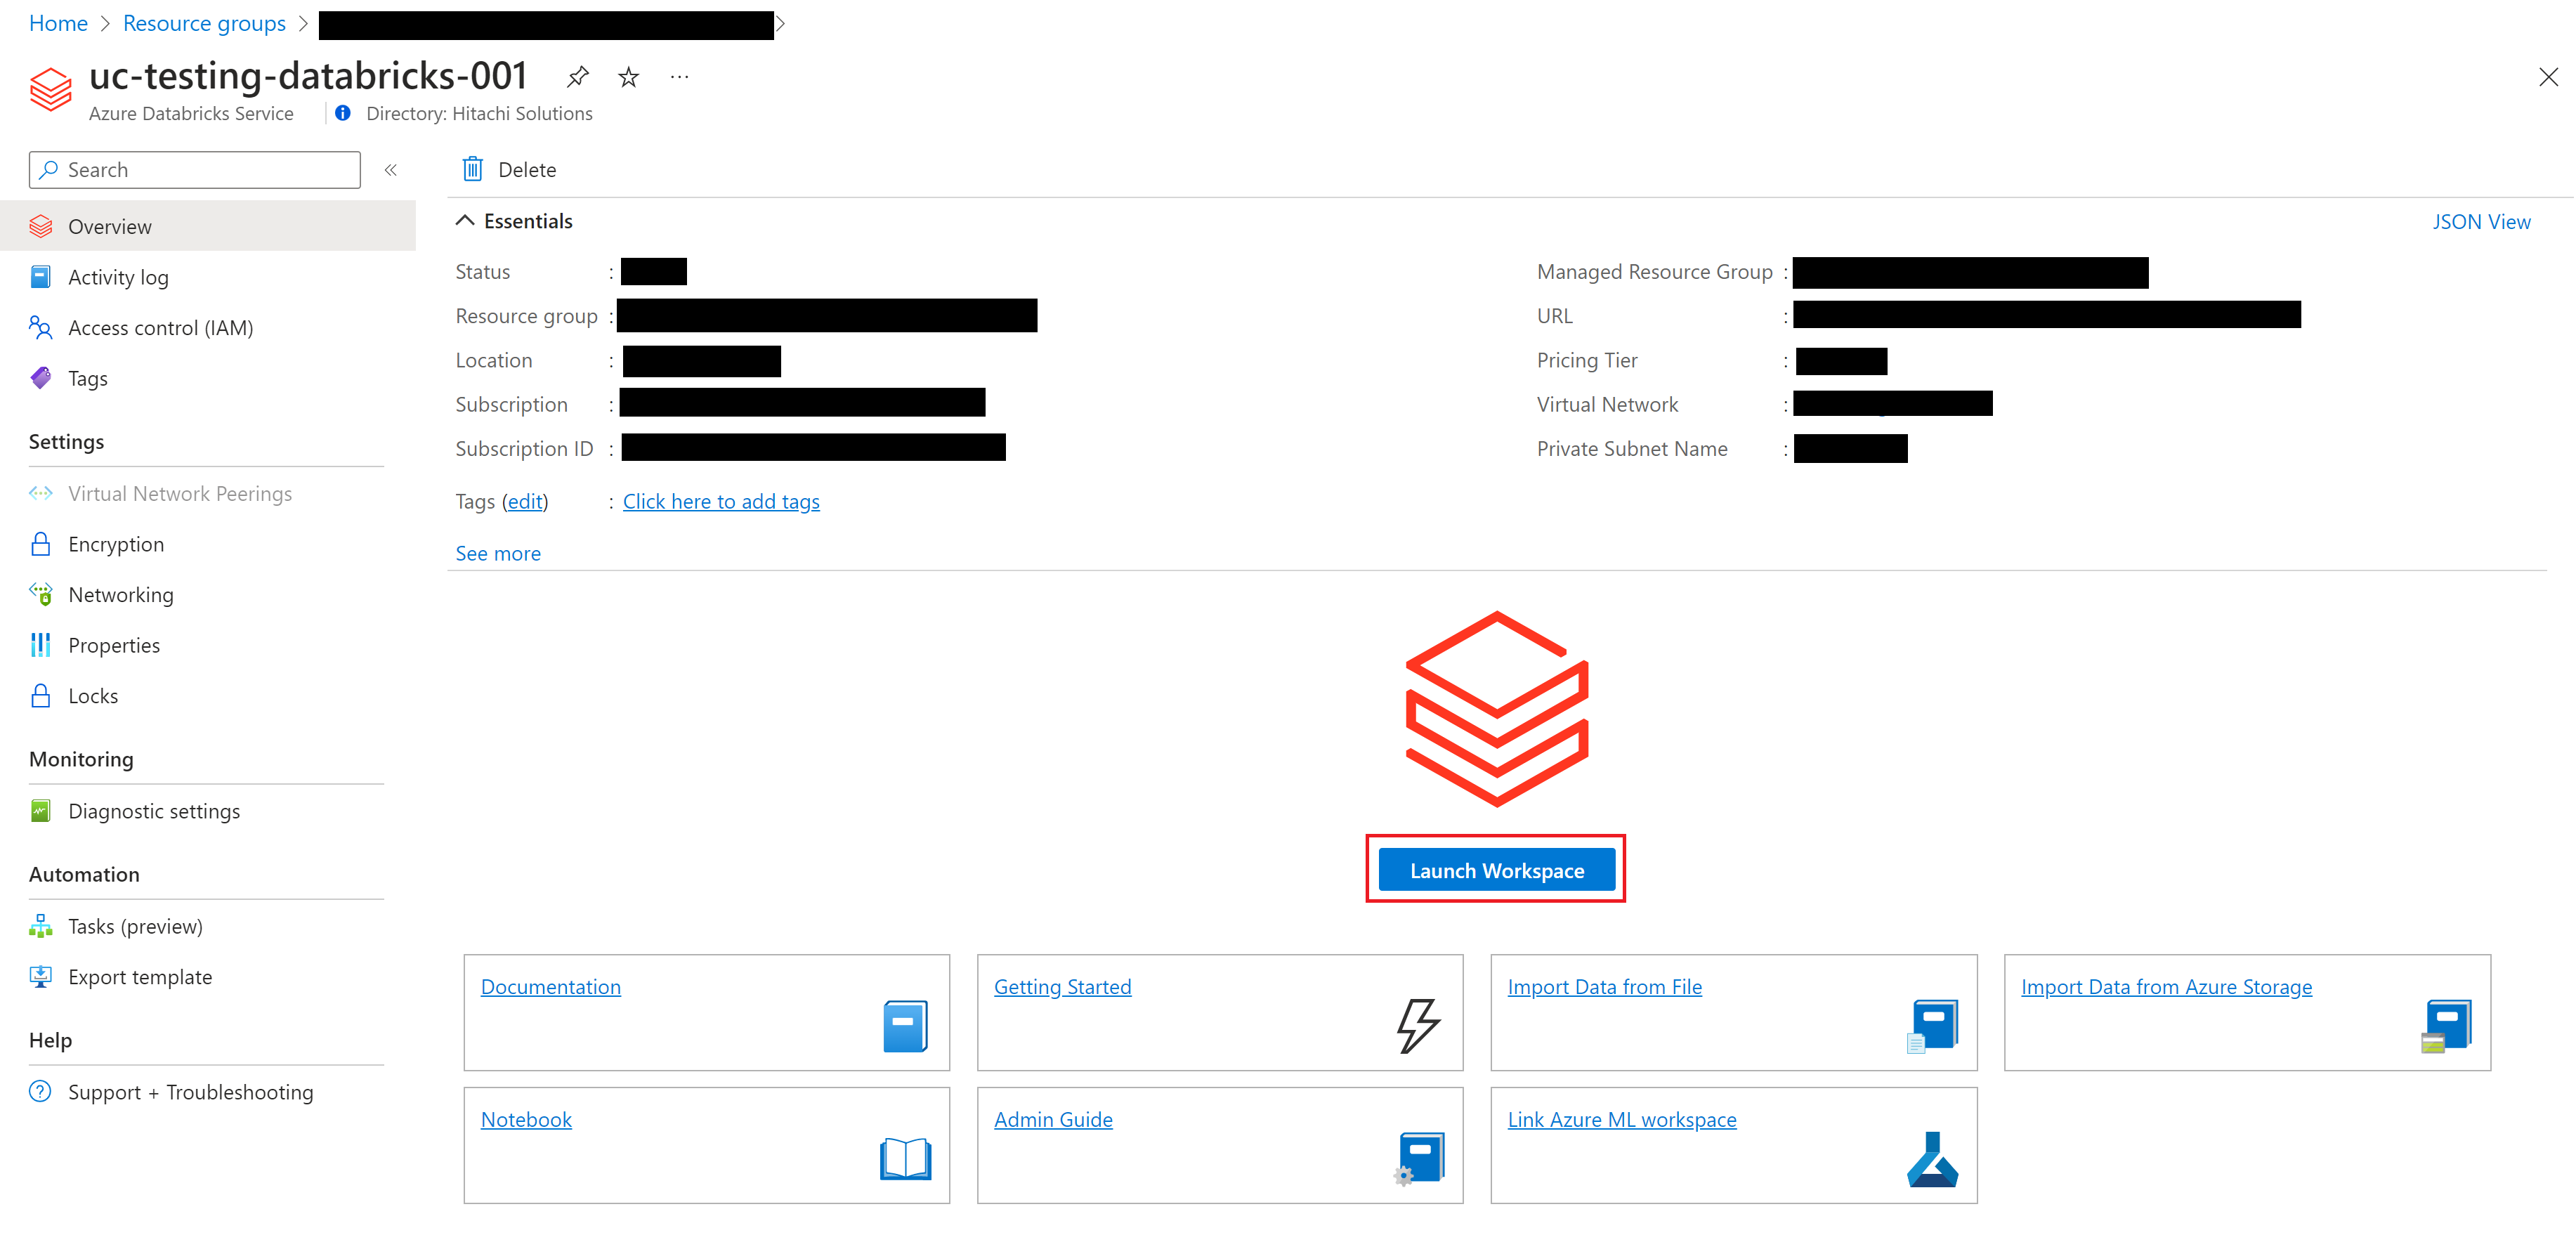The width and height of the screenshot is (2576, 1254).
Task: Mark resource as favorite with star icon
Action: [x=628, y=77]
